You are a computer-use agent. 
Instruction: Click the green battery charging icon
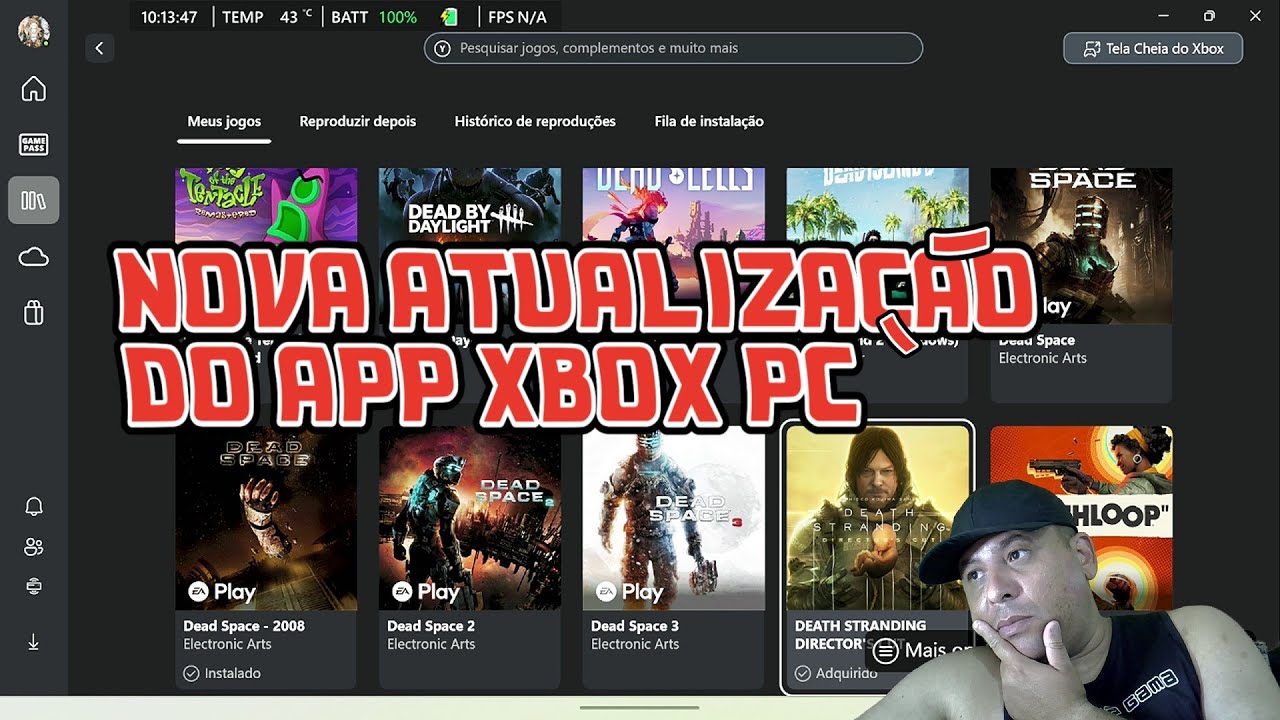(449, 17)
